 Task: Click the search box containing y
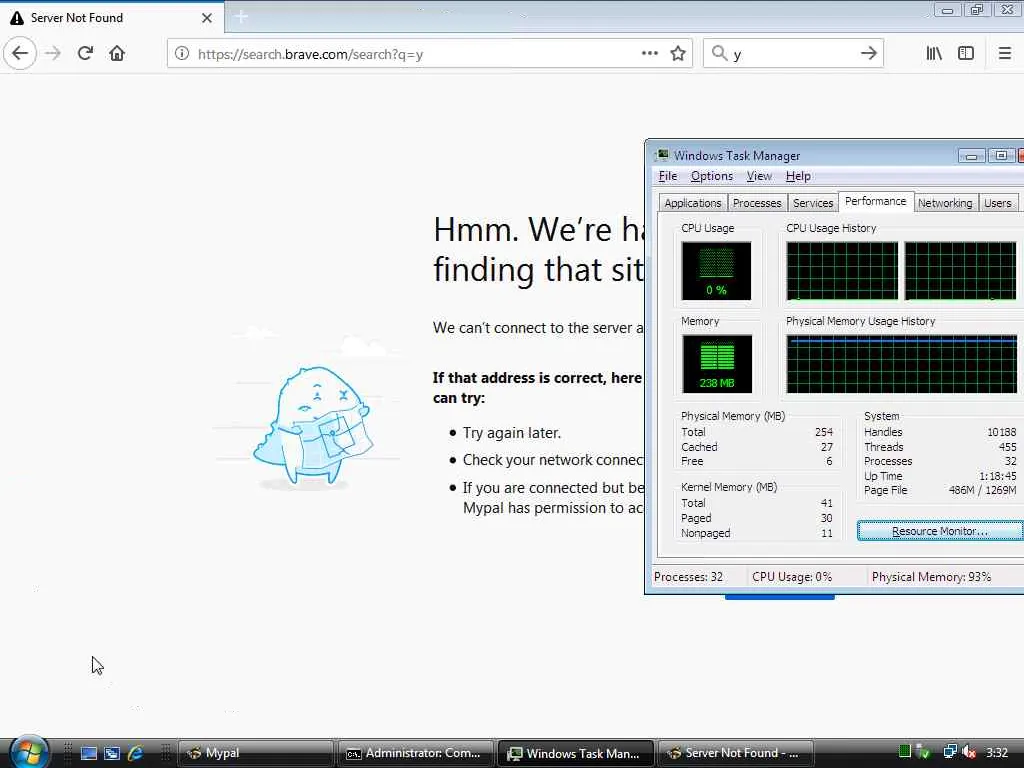pyautogui.click(x=792, y=54)
